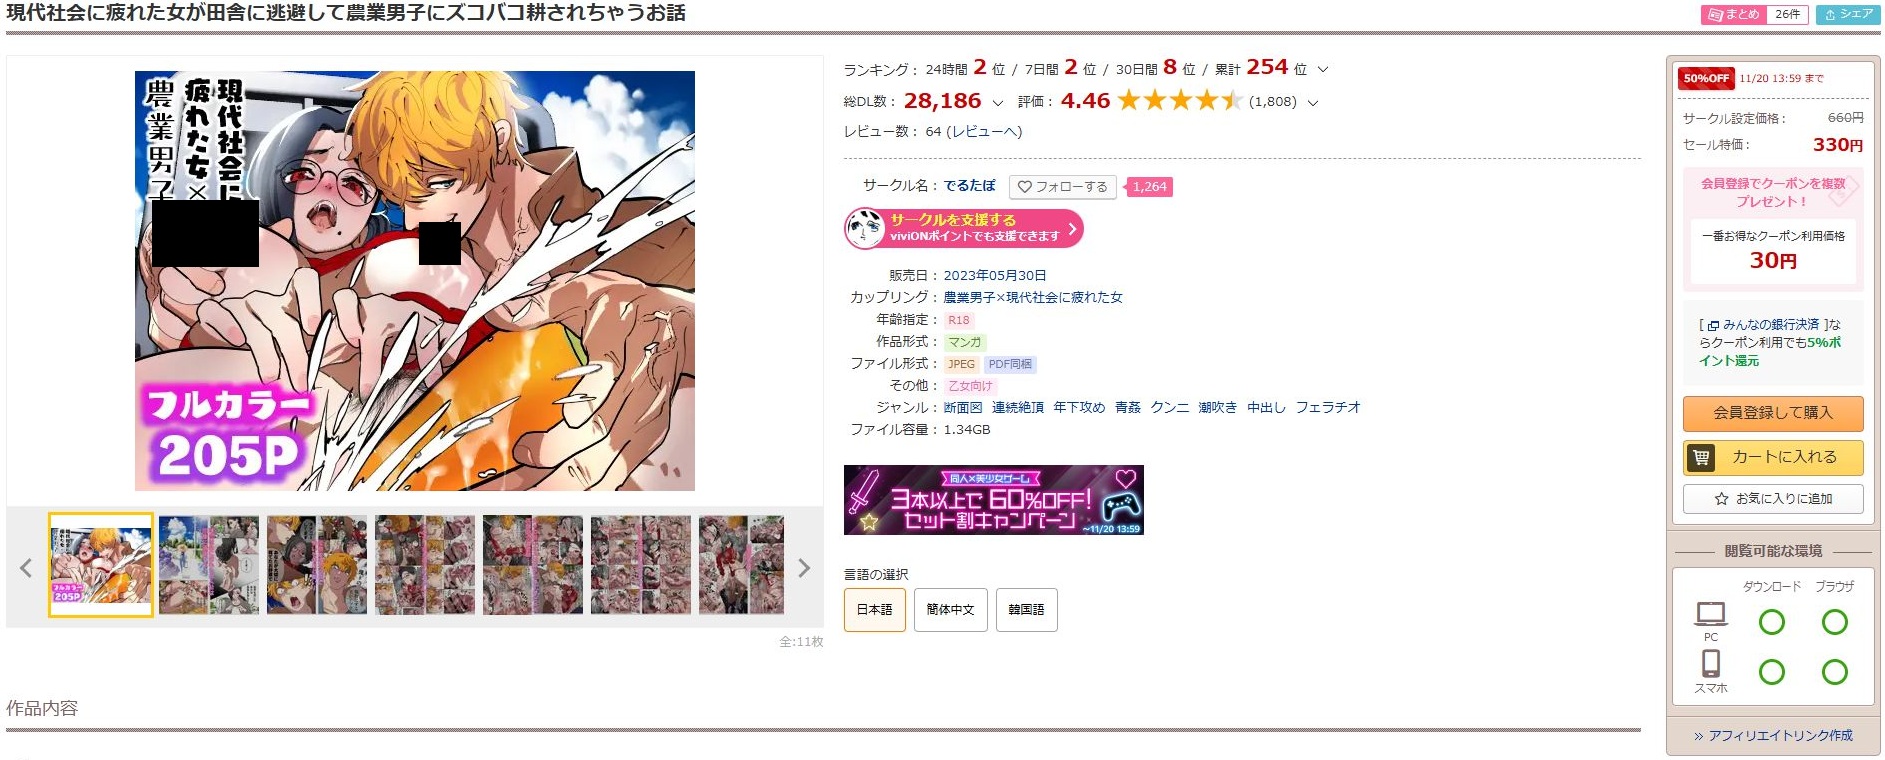This screenshot has width=1885, height=760.
Task: Click the サークルを支援する support banner
Action: pos(964,228)
